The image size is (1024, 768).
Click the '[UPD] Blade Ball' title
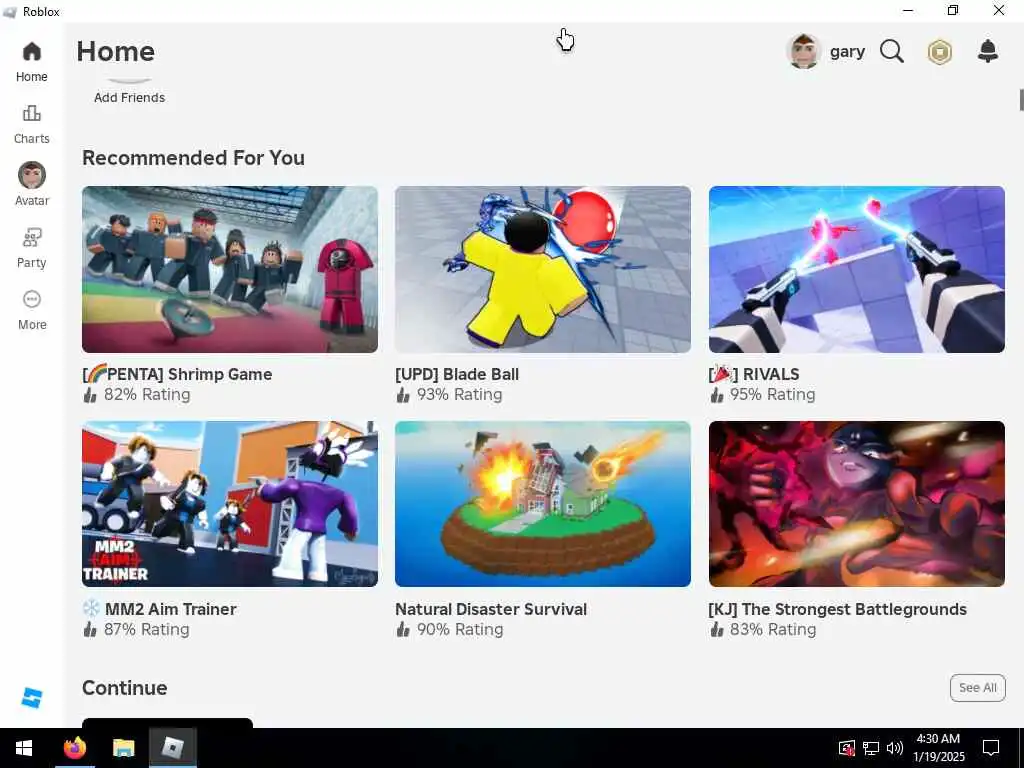457,374
